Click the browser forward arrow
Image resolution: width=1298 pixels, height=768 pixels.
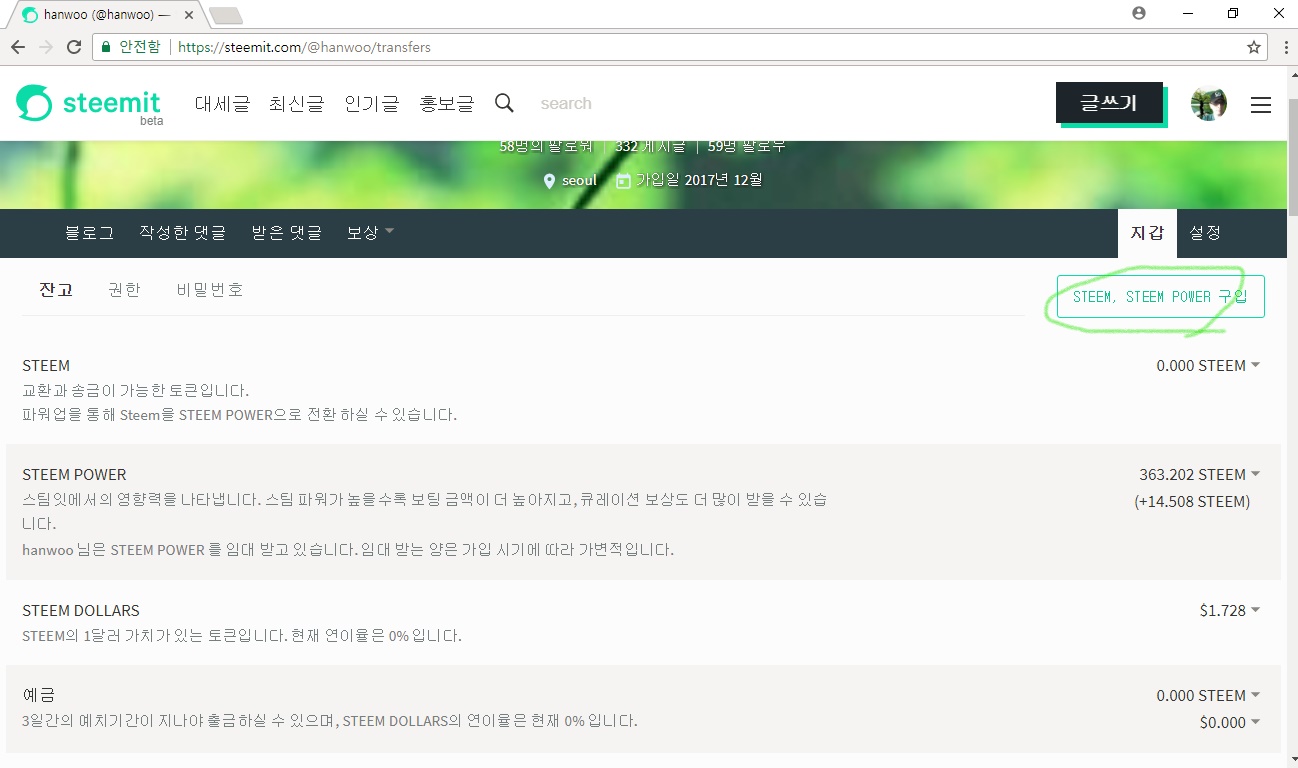tap(46, 47)
